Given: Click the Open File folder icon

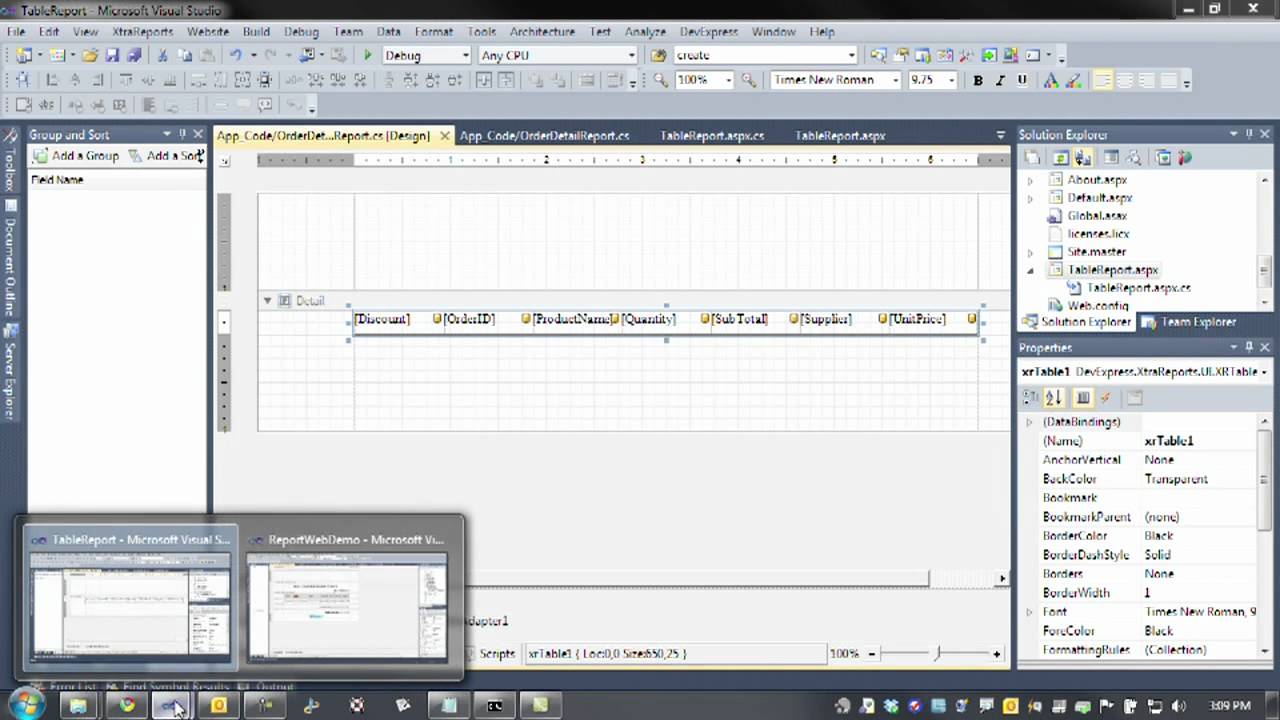Looking at the screenshot, I should [90, 56].
